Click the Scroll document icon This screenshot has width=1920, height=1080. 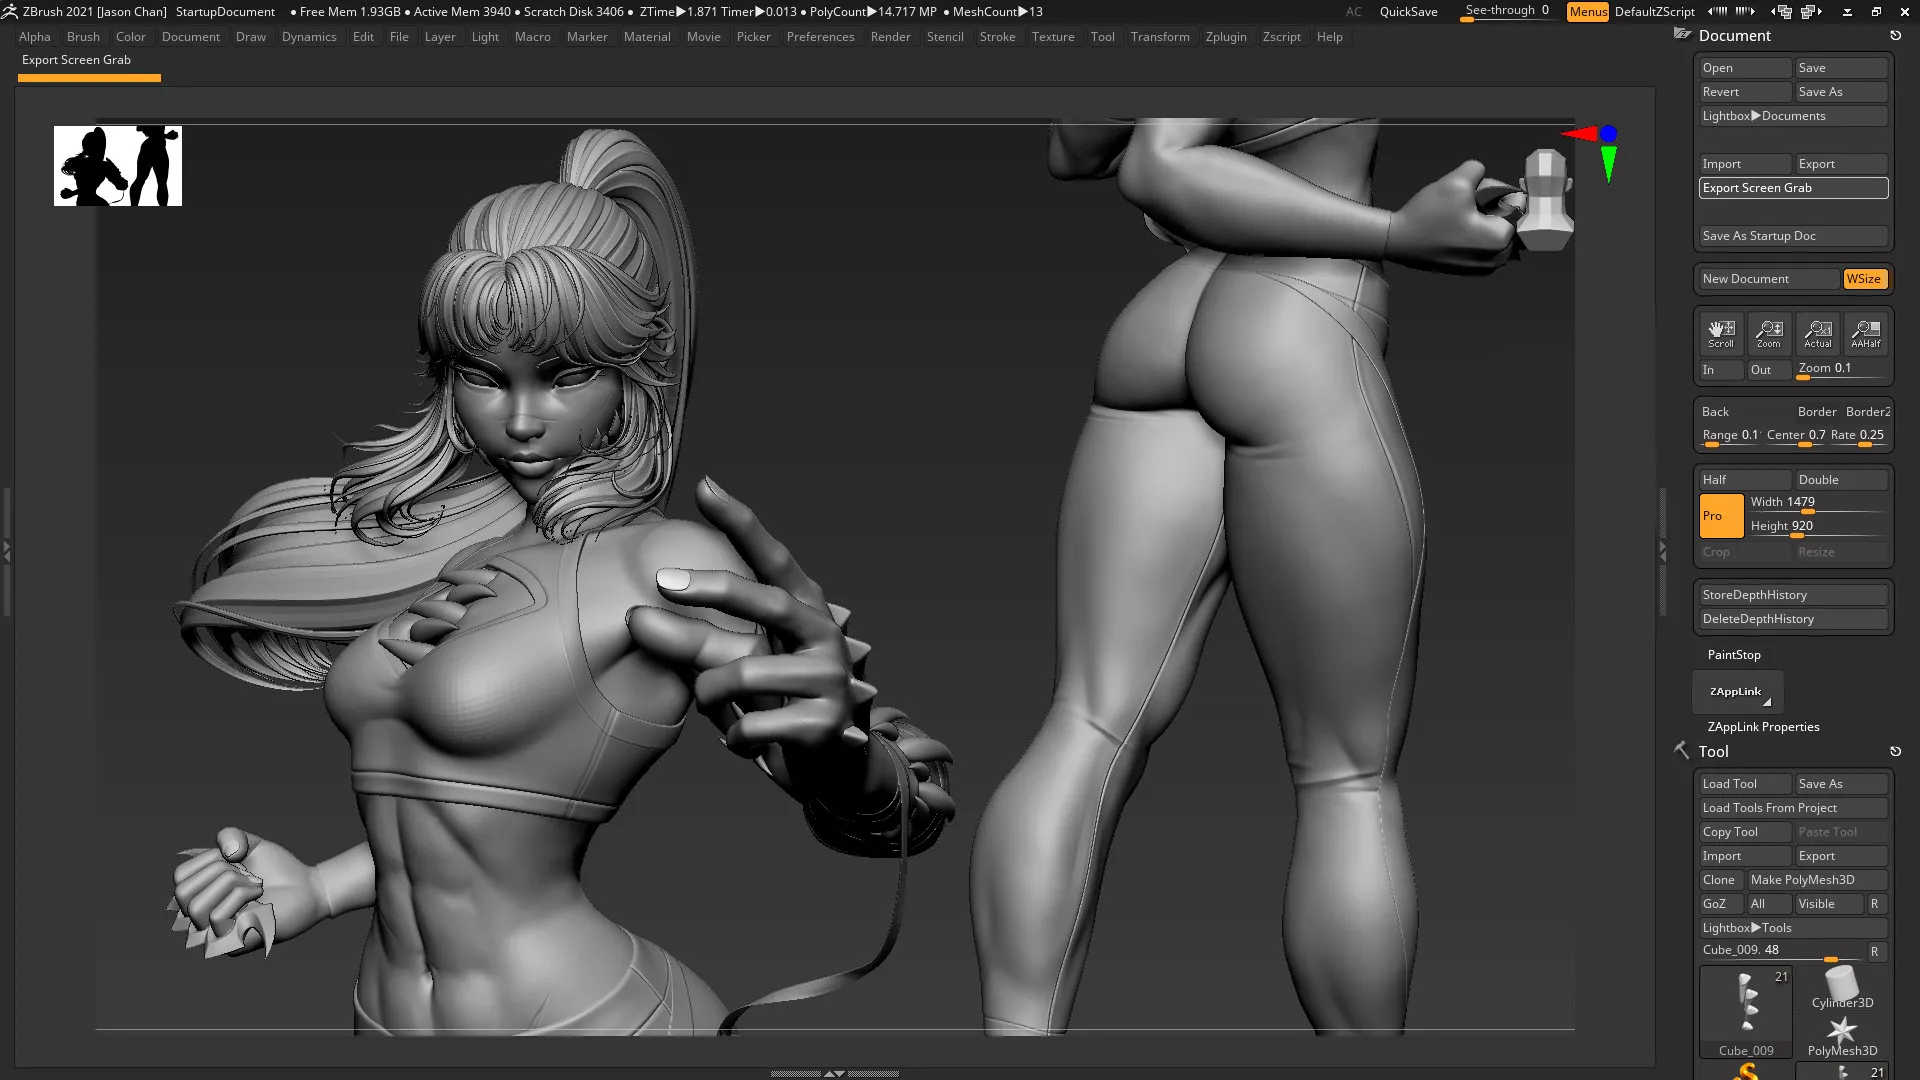(x=1721, y=334)
